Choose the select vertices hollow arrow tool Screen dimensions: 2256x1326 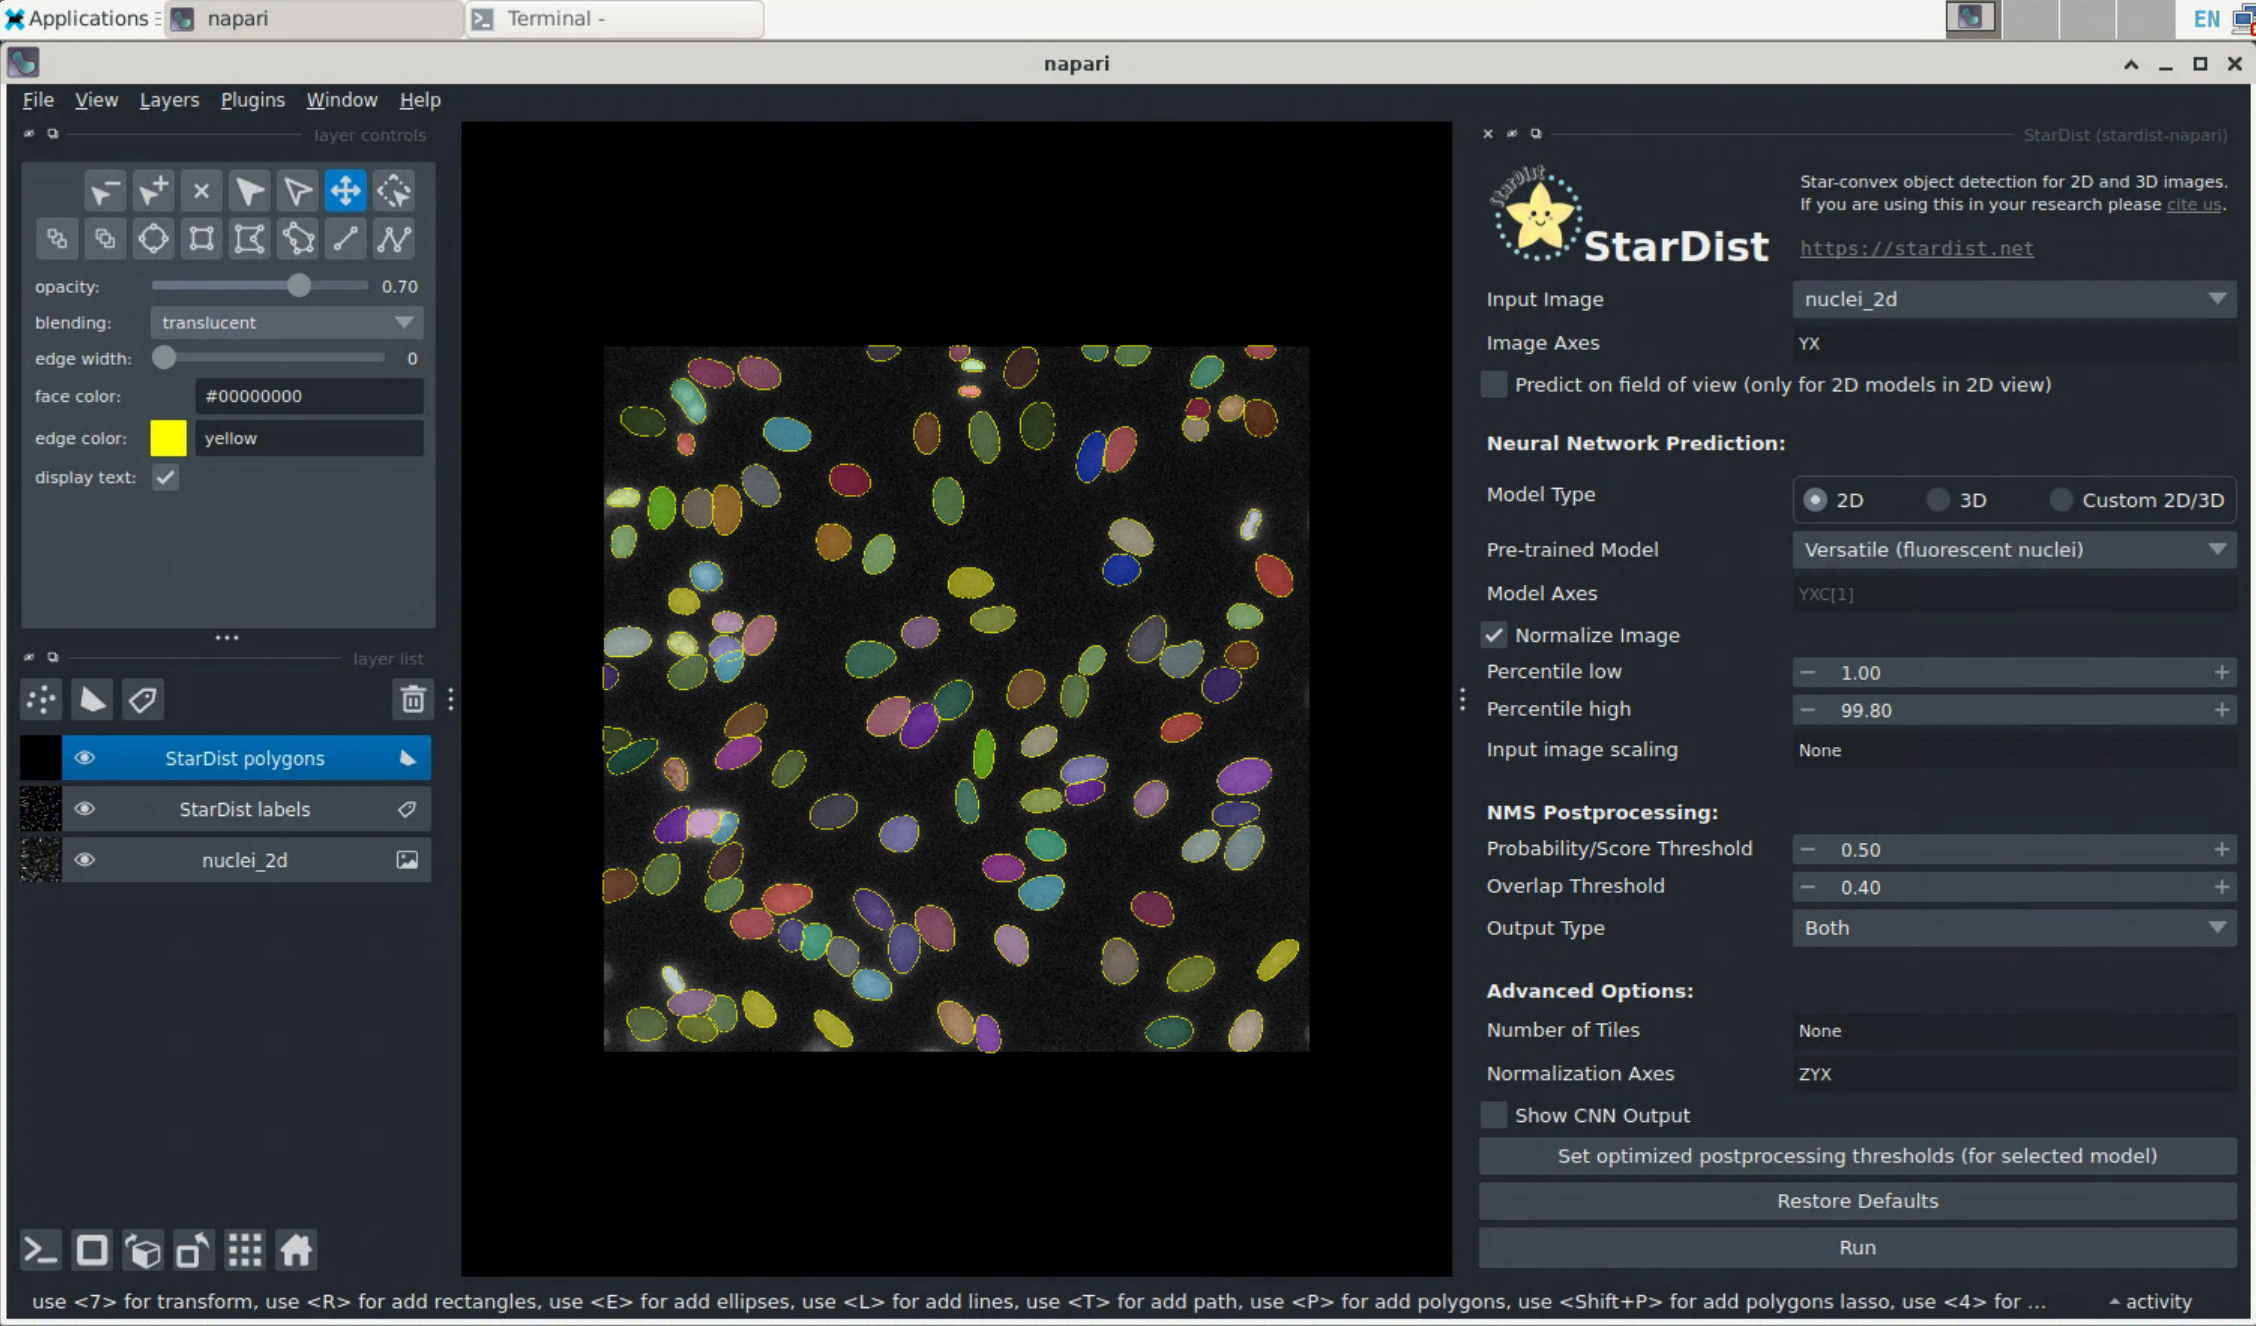point(297,190)
